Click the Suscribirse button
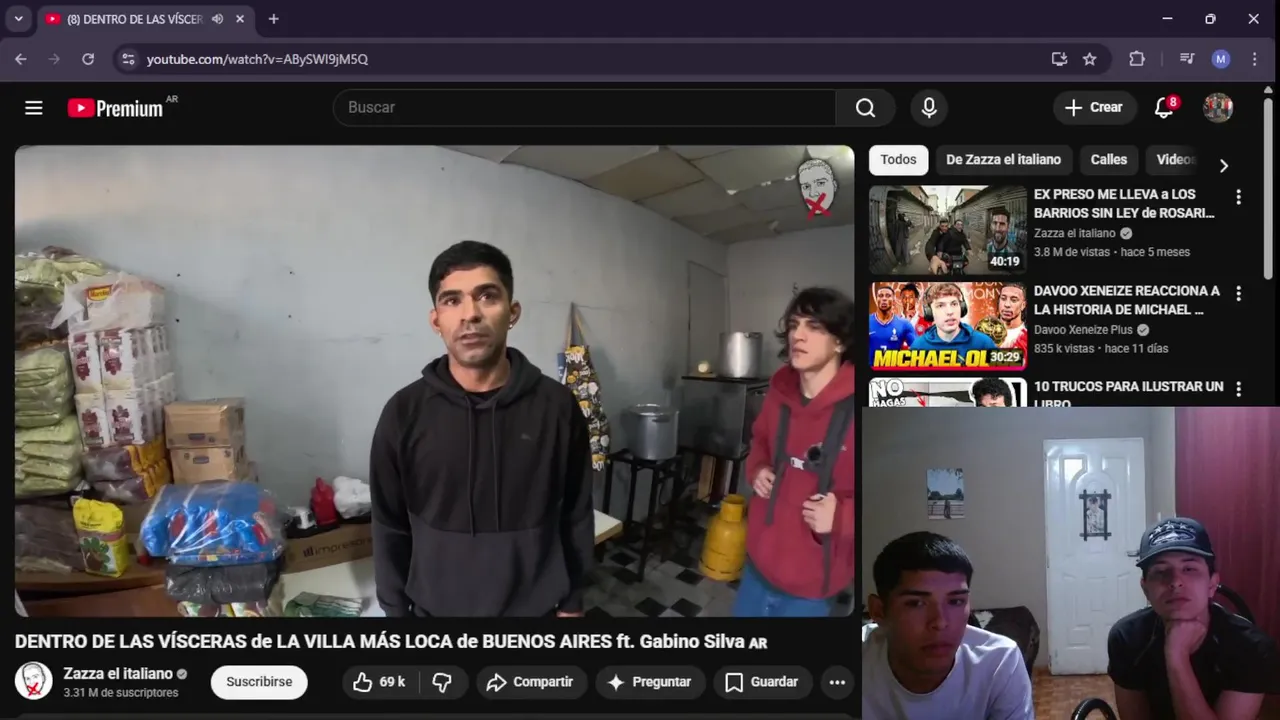 tap(259, 682)
